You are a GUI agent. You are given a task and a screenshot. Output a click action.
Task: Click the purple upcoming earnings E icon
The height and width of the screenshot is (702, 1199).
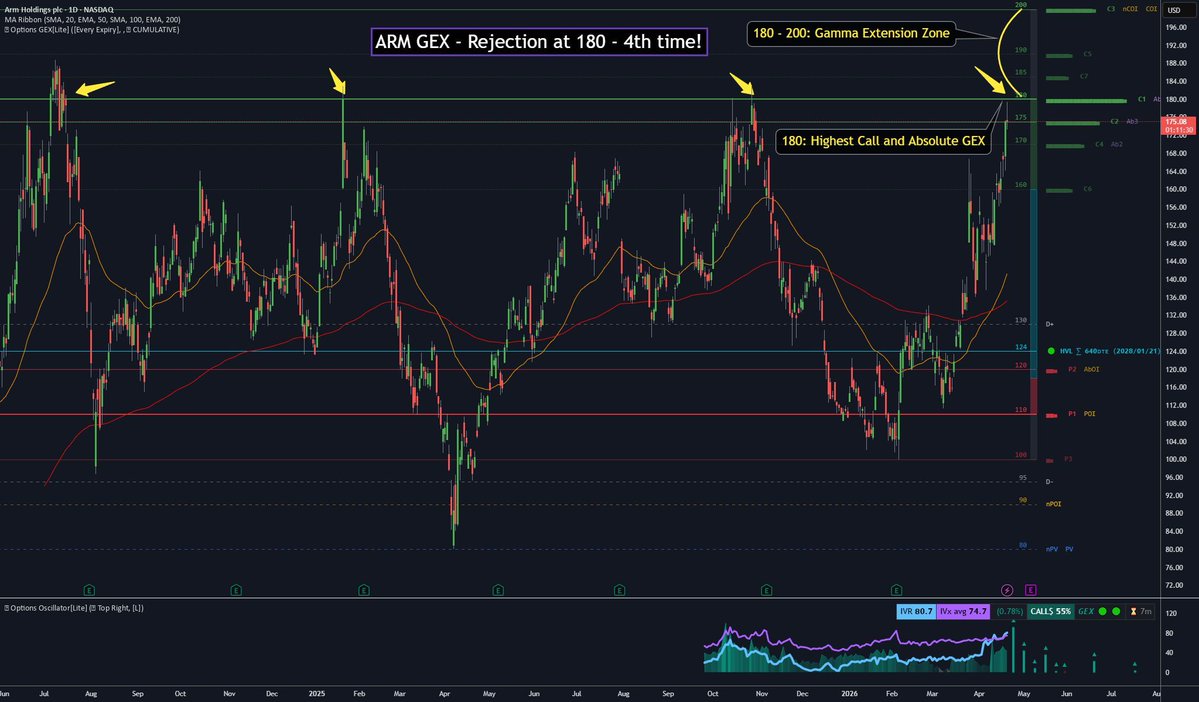pos(1031,590)
